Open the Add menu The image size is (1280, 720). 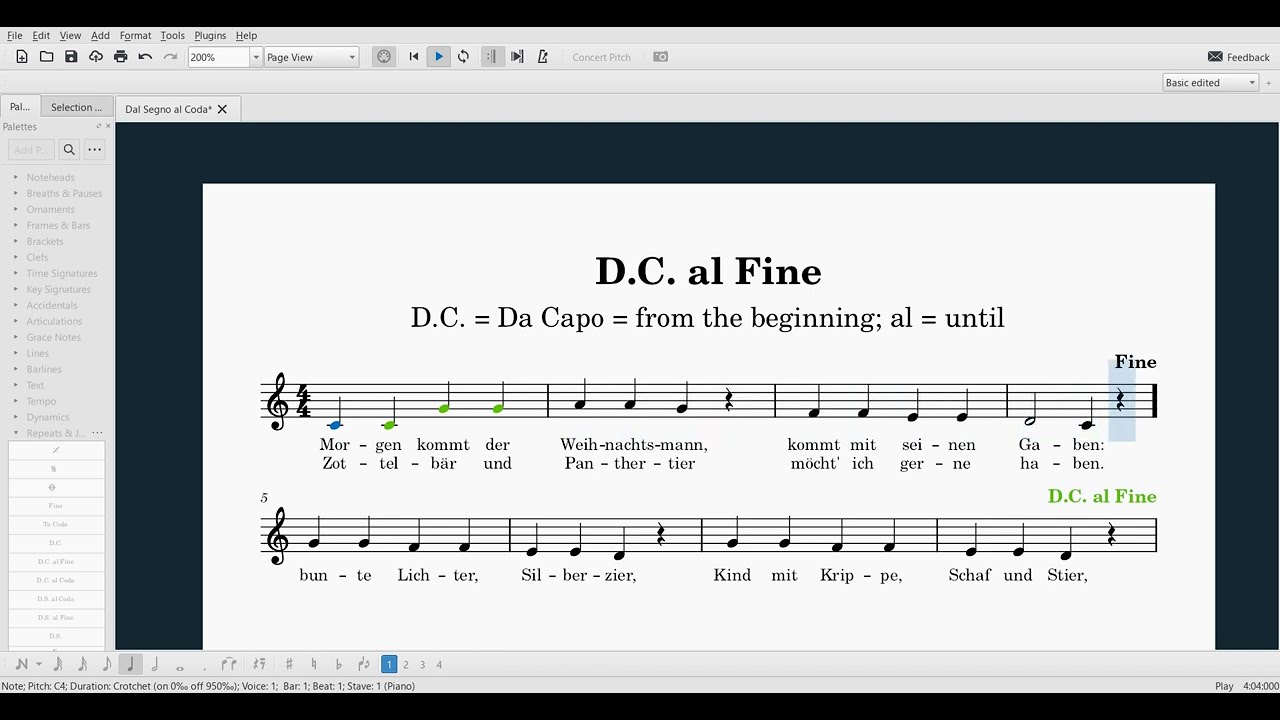(x=100, y=35)
